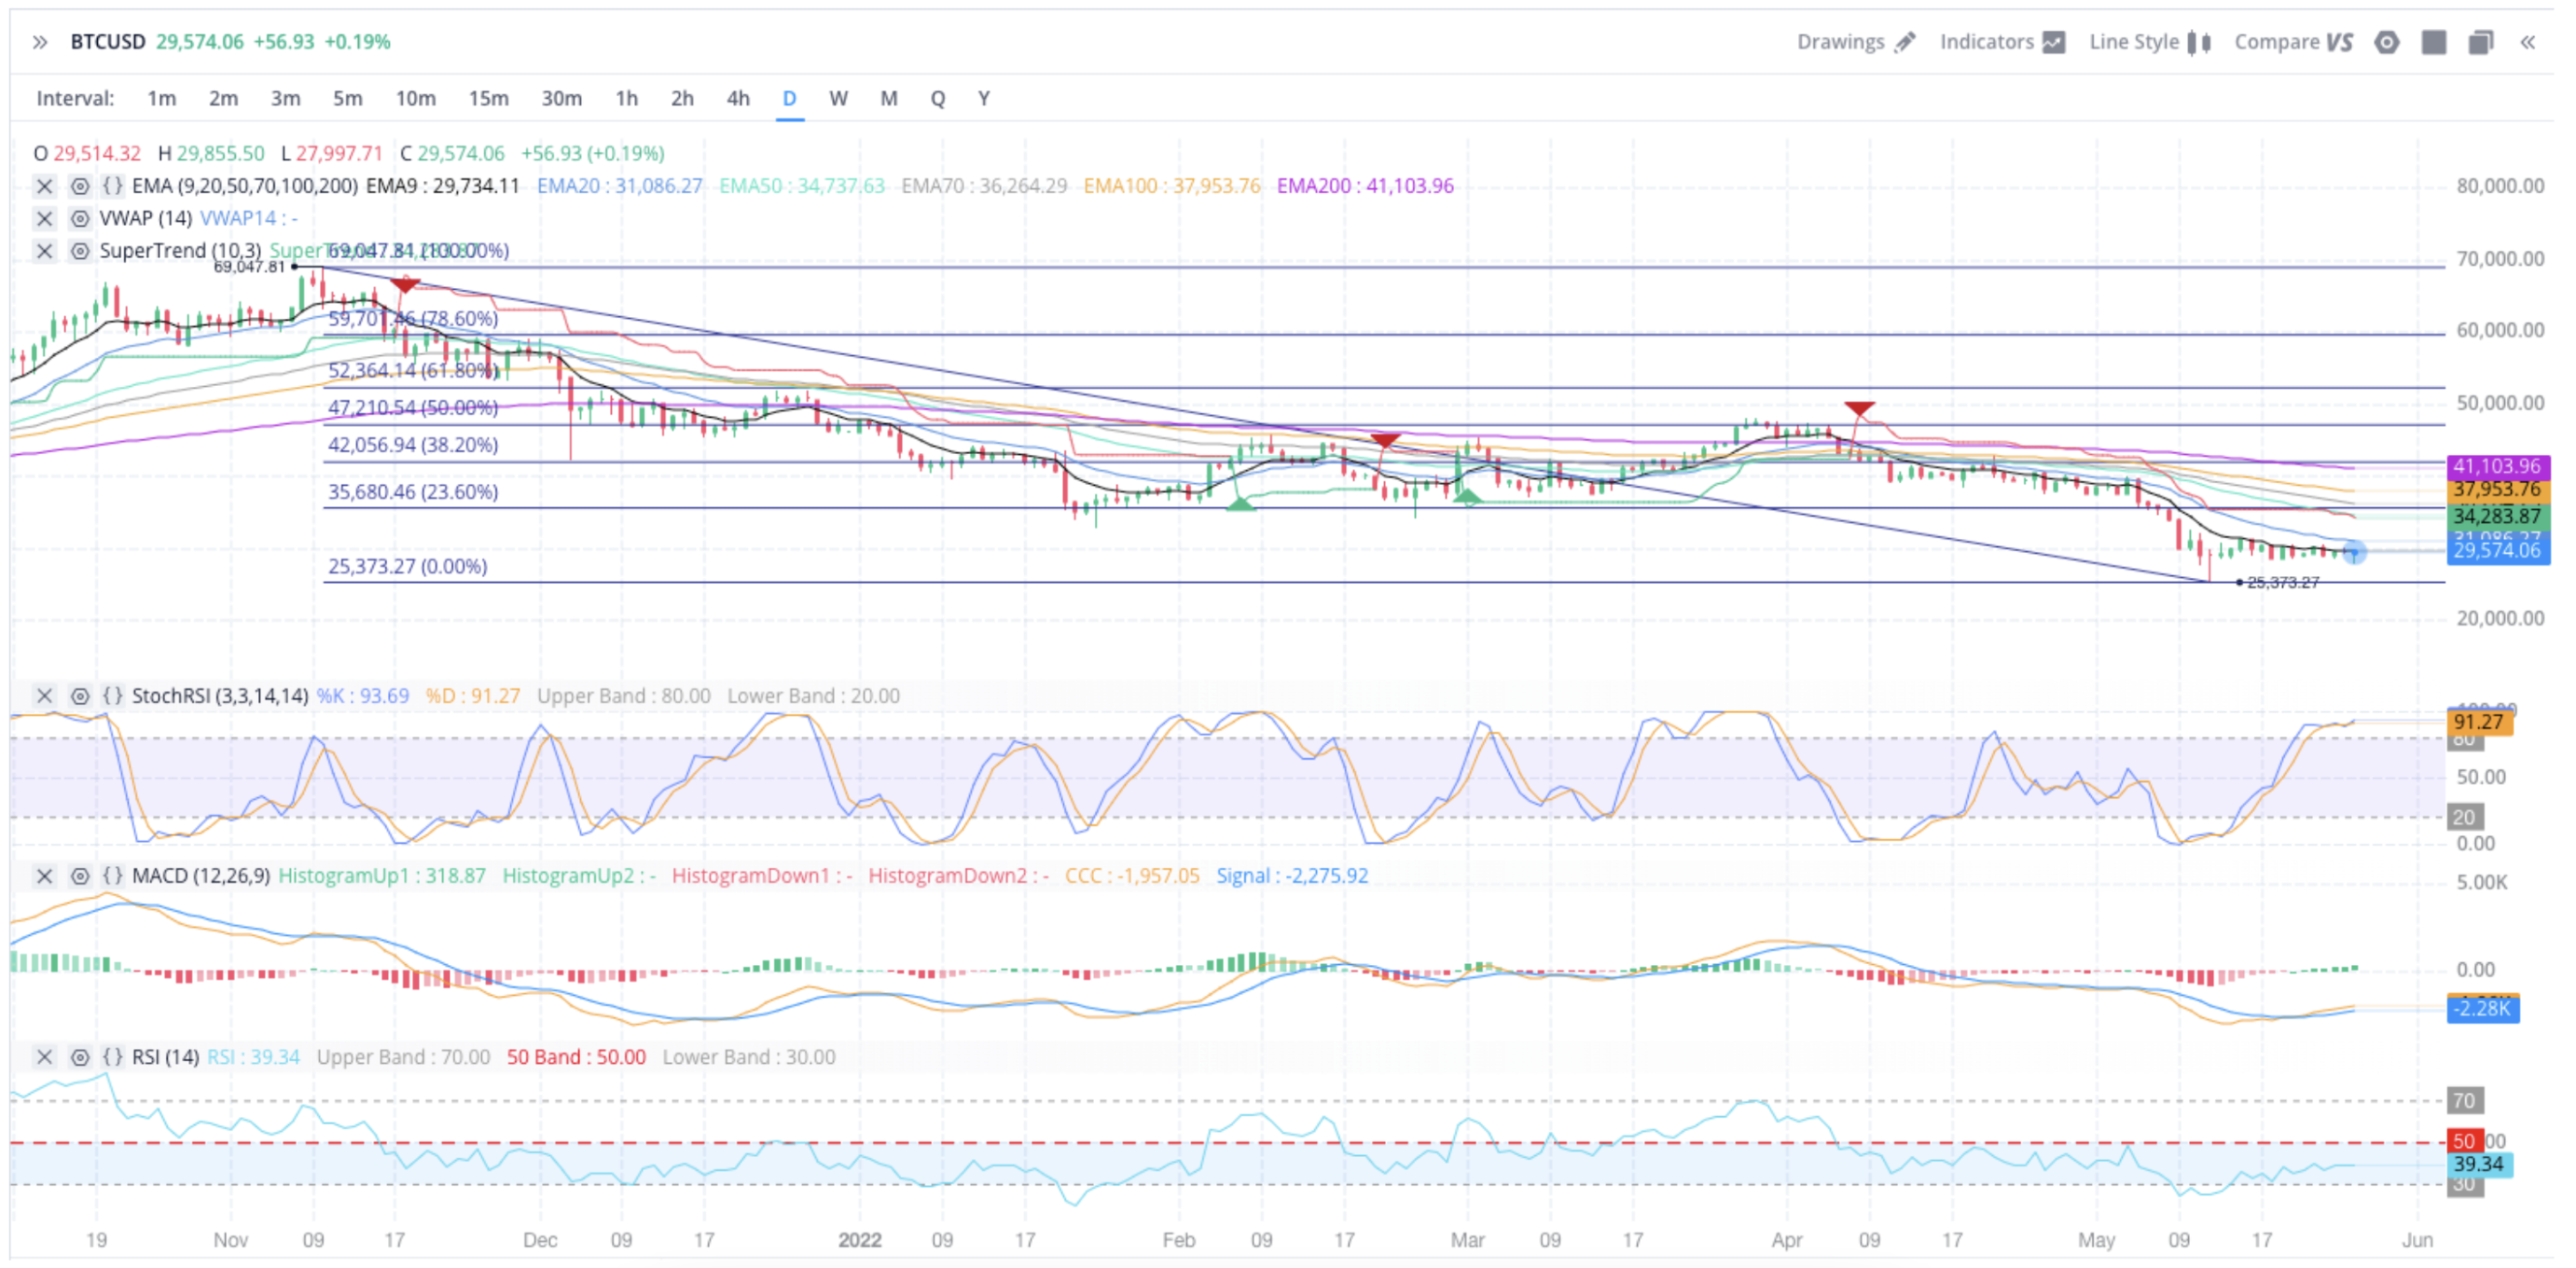Expand sidebar with double right chevron near BTCUSD
This screenshot has height=1268, width=2576.
tap(40, 42)
